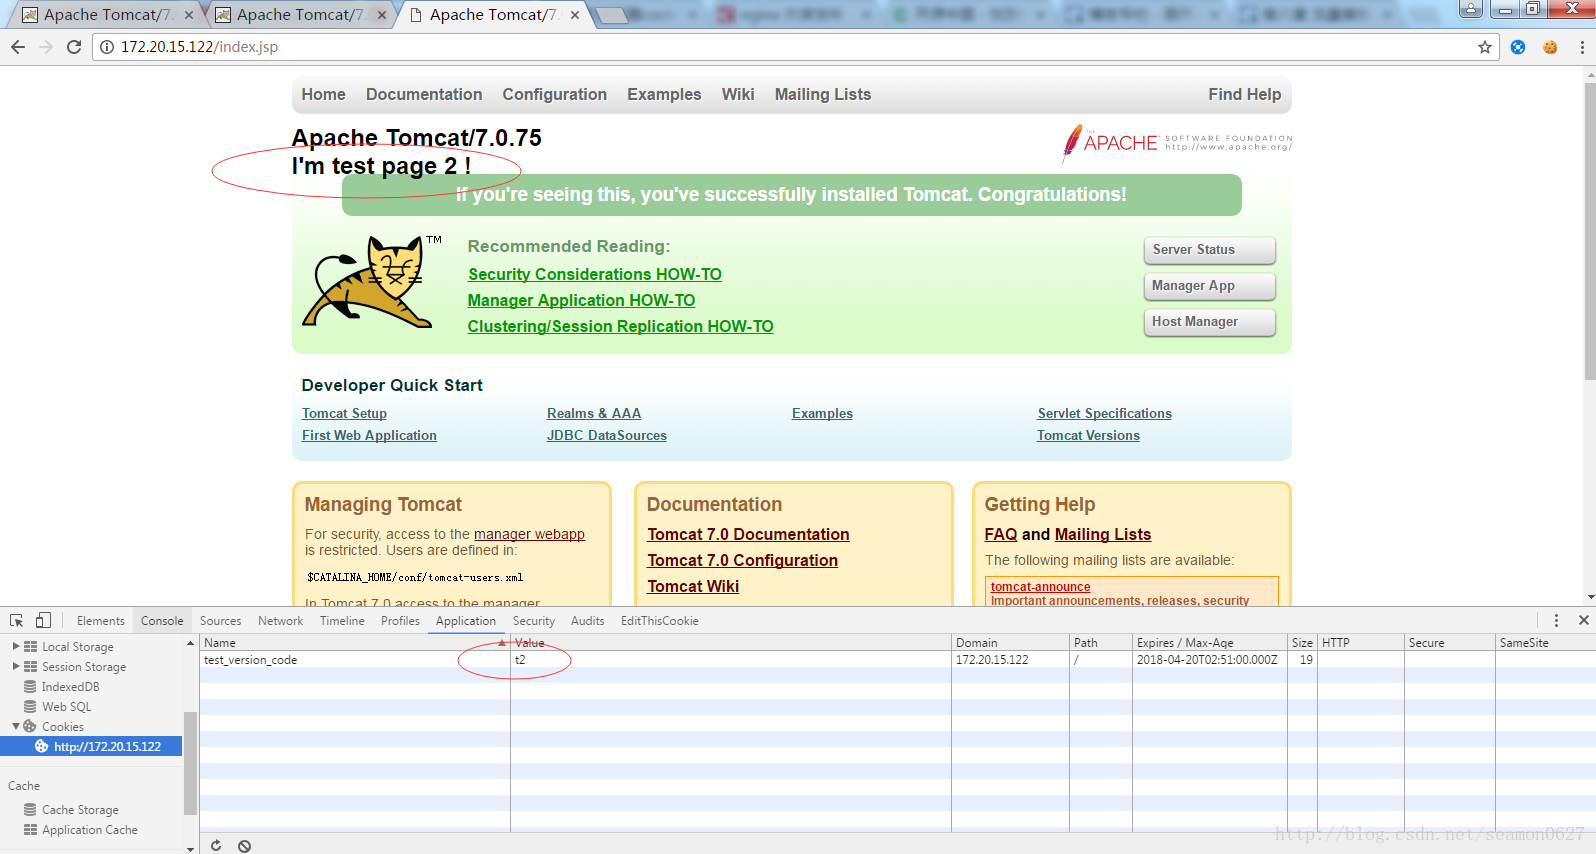Viewport: 1596px width, 854px height.
Task: Open the Configuration nav link
Action: (554, 95)
